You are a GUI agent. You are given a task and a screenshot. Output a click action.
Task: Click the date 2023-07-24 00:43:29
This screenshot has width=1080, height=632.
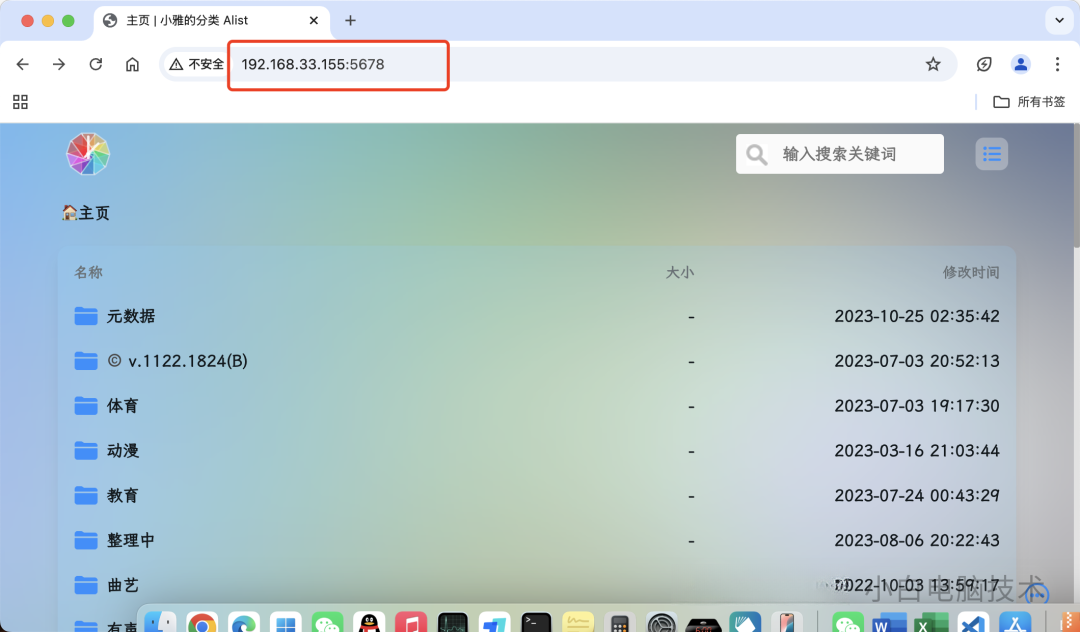(917, 495)
